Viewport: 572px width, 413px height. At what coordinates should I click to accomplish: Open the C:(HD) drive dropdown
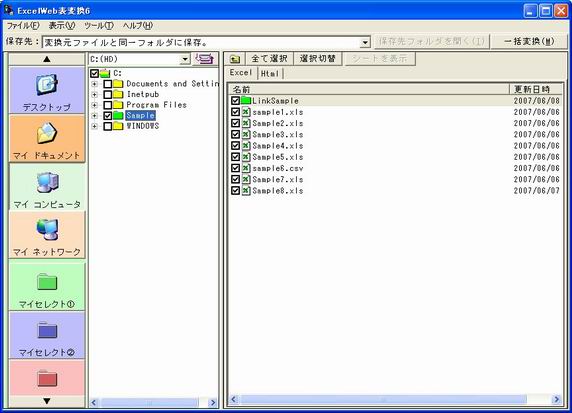(185, 59)
